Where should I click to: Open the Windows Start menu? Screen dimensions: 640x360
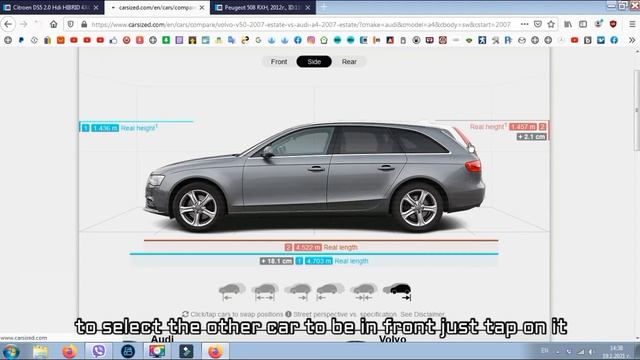pyautogui.click(x=11, y=351)
